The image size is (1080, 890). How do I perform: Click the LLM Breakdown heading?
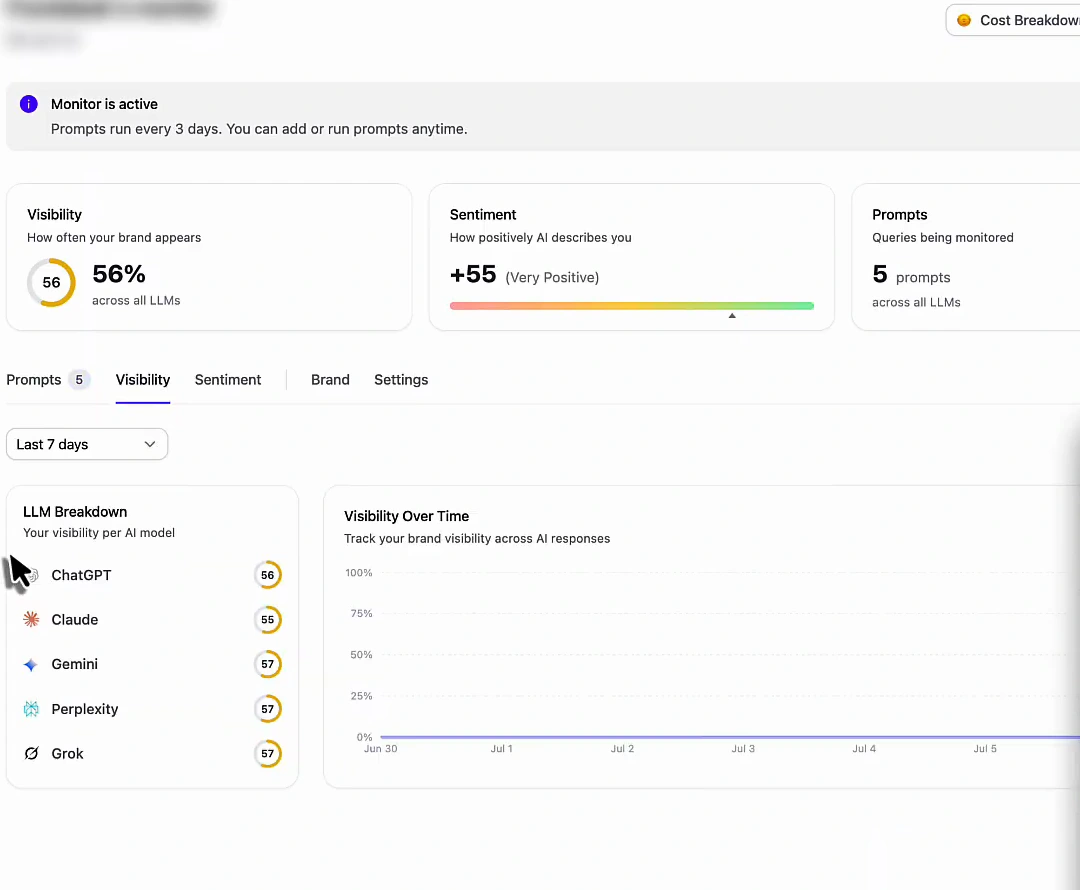coord(75,512)
